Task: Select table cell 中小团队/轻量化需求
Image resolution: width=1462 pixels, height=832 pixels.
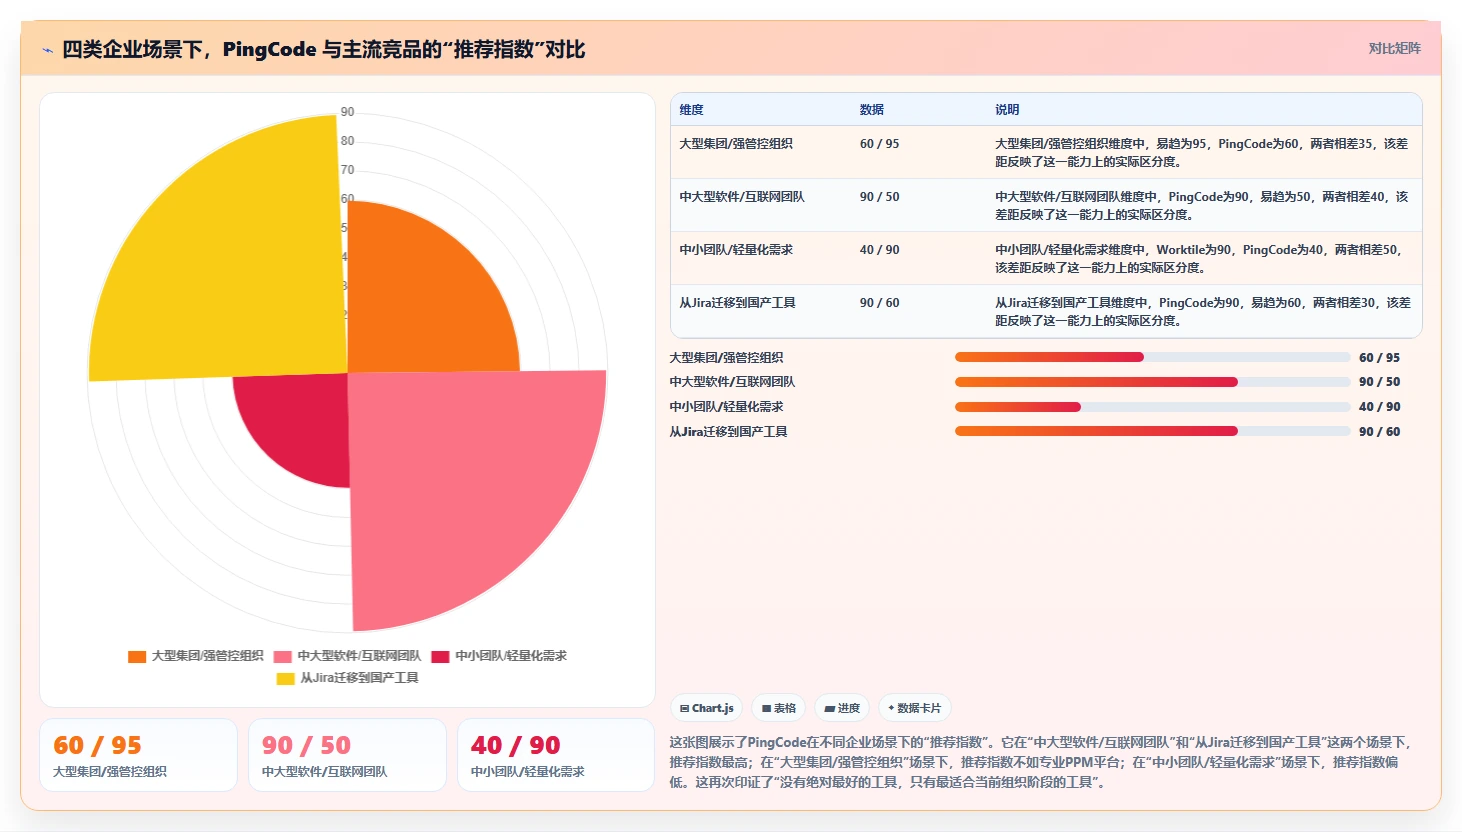Action: [736, 250]
